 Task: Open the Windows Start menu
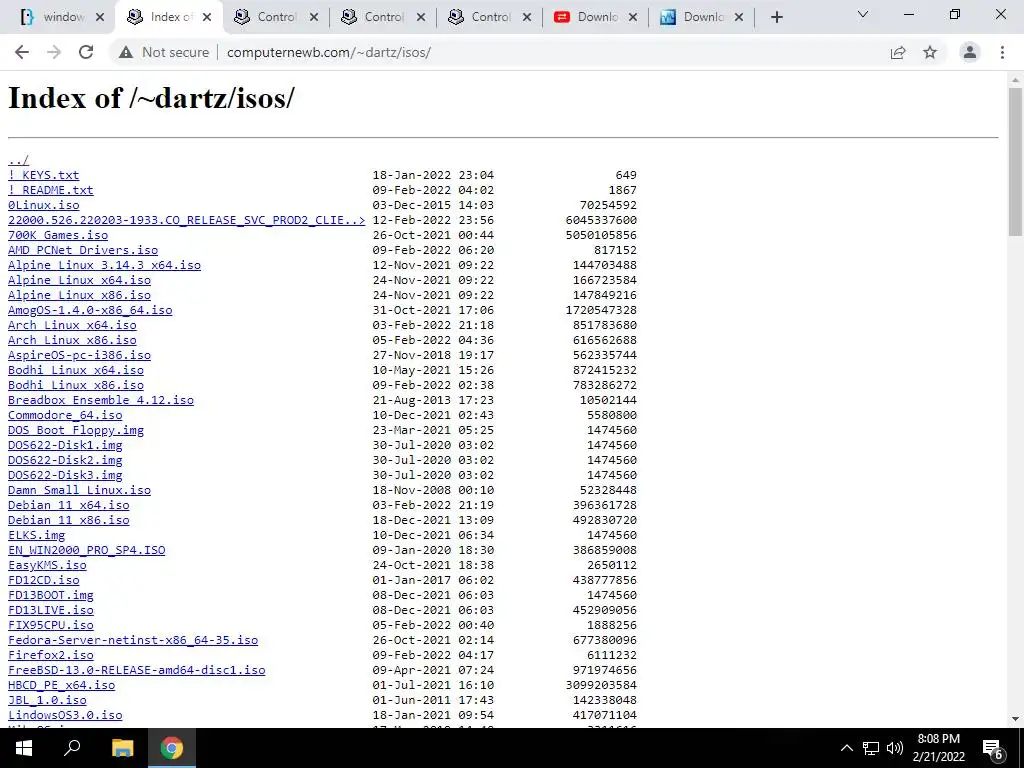tap(24, 748)
